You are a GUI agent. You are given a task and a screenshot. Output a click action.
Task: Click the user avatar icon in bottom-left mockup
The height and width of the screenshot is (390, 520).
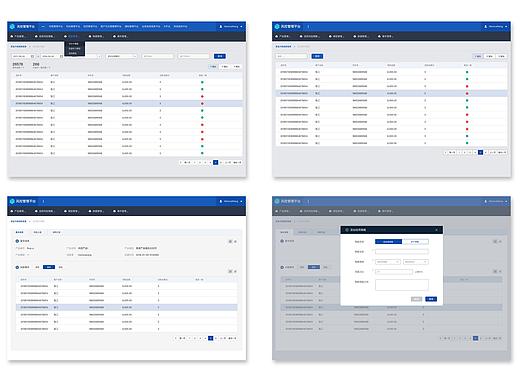pyautogui.click(x=220, y=201)
